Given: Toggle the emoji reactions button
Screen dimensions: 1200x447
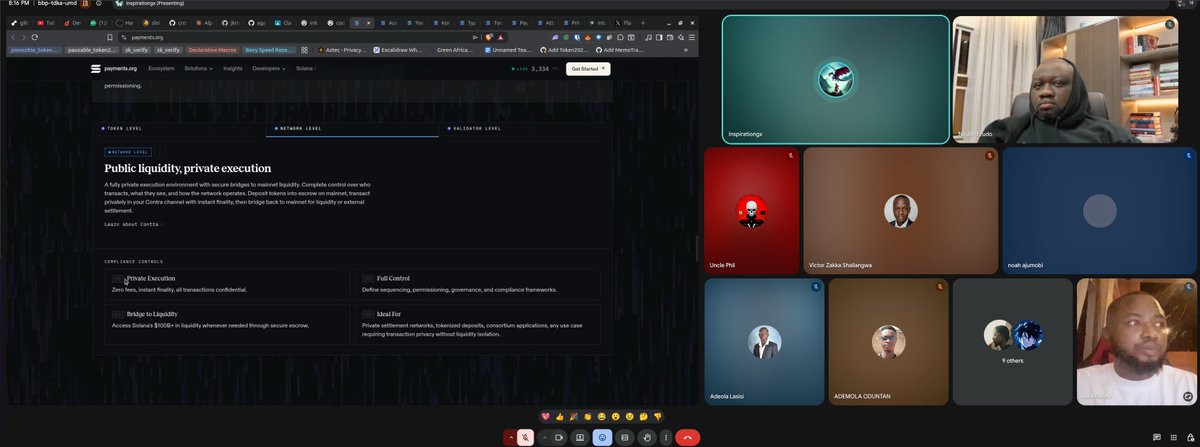Looking at the screenshot, I should pyautogui.click(x=602, y=437).
